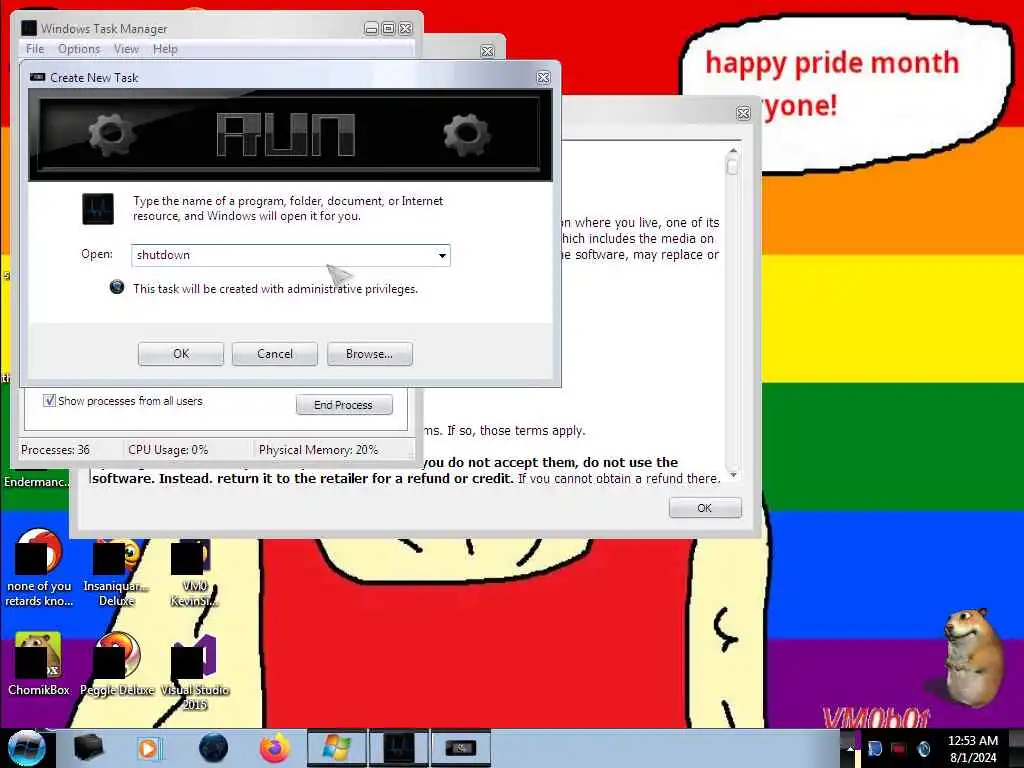Viewport: 1024px width, 768px height.
Task: Click the Endermanc... desktop icon label
Action: point(37,482)
